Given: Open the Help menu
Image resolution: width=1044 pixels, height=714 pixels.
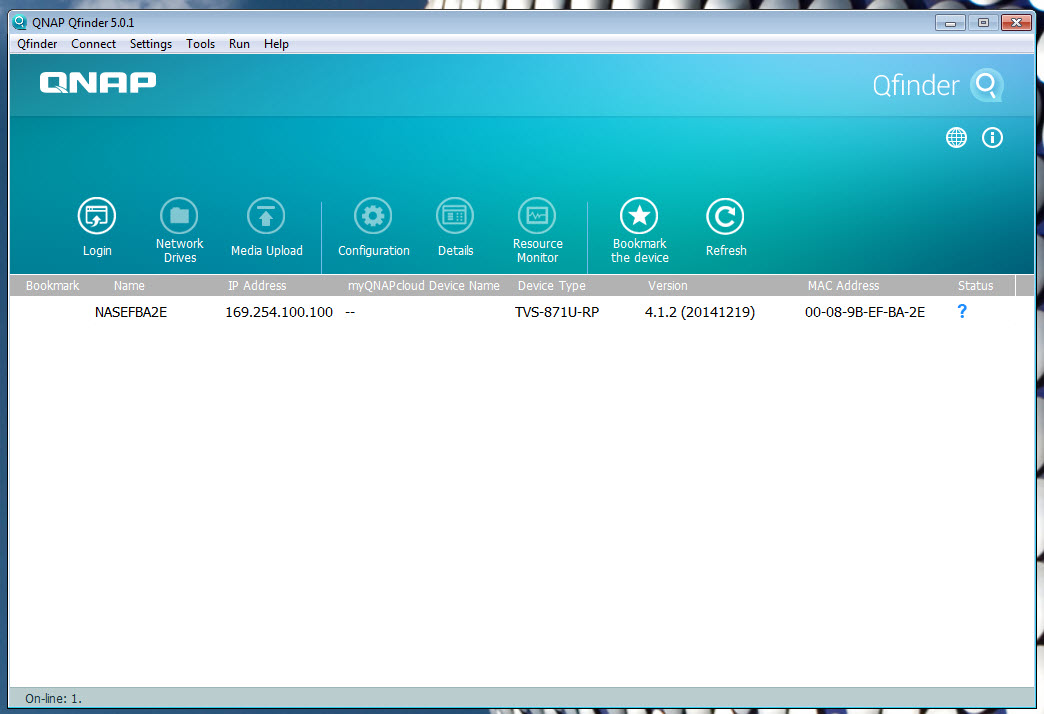Looking at the screenshot, I should tap(276, 44).
